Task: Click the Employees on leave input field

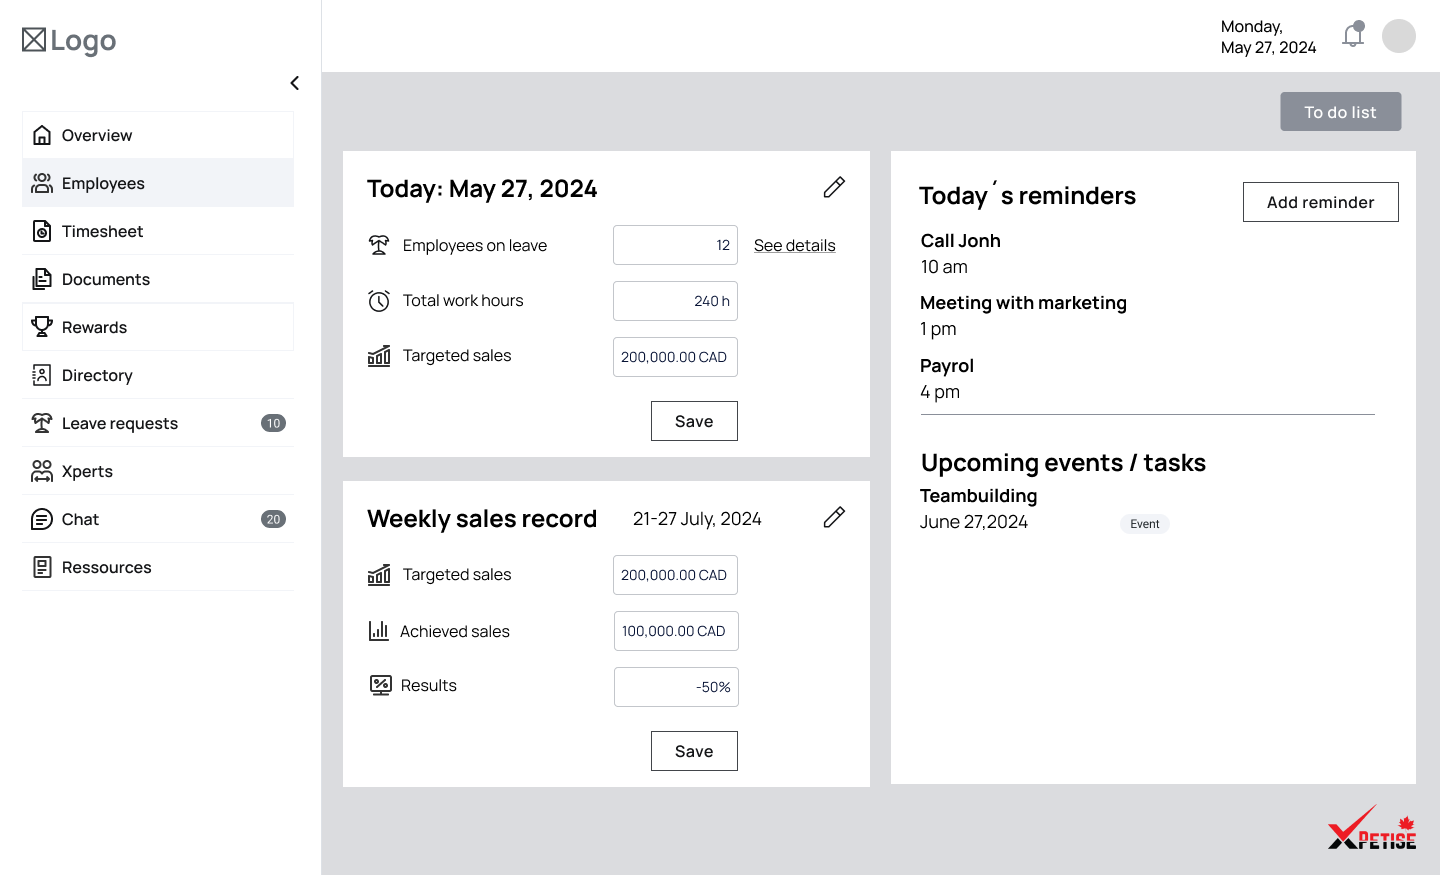Action: click(675, 245)
